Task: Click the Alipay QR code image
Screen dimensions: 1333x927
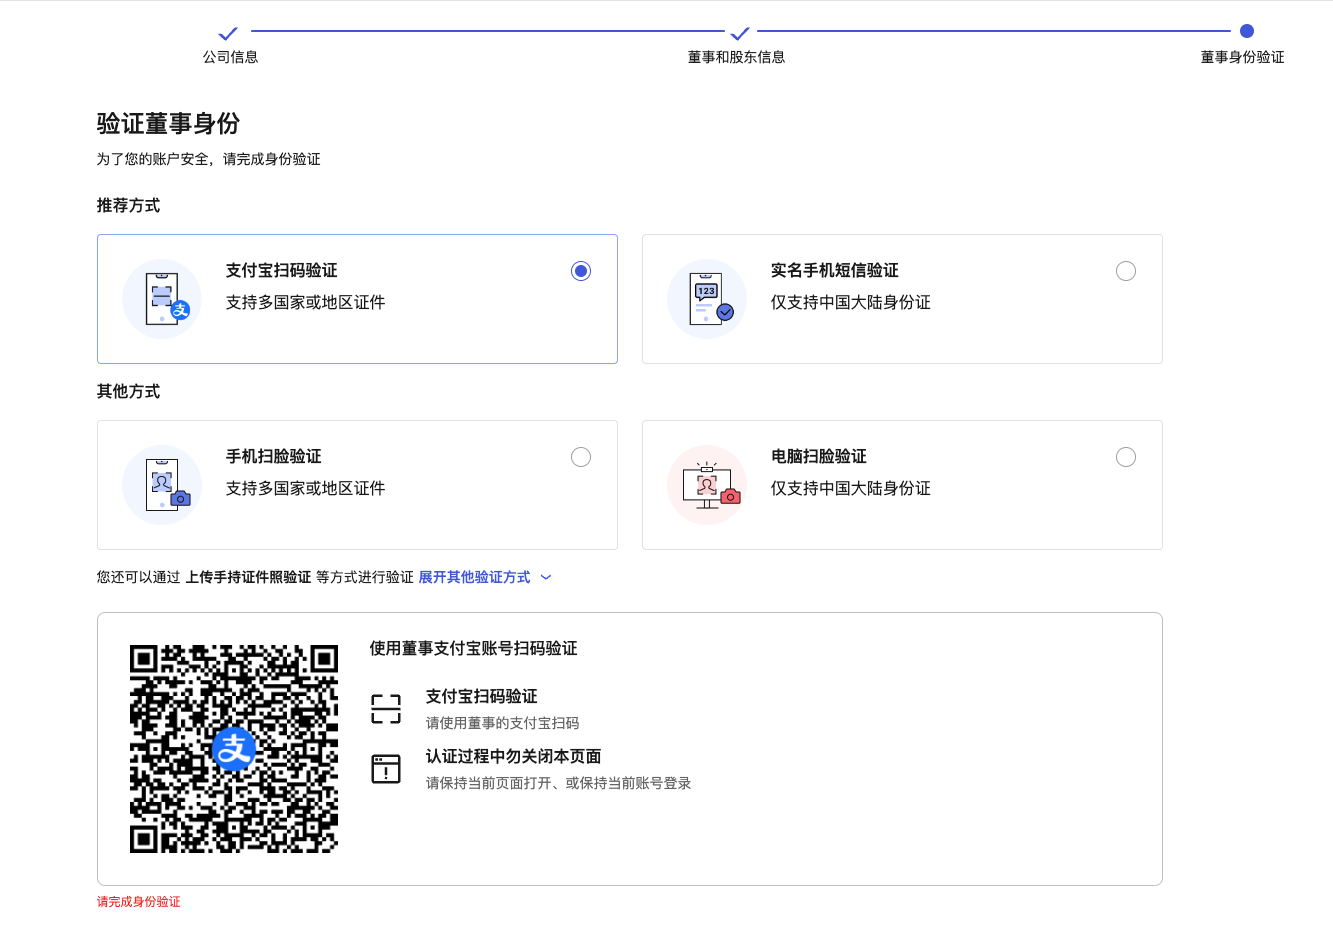Action: tap(233, 748)
